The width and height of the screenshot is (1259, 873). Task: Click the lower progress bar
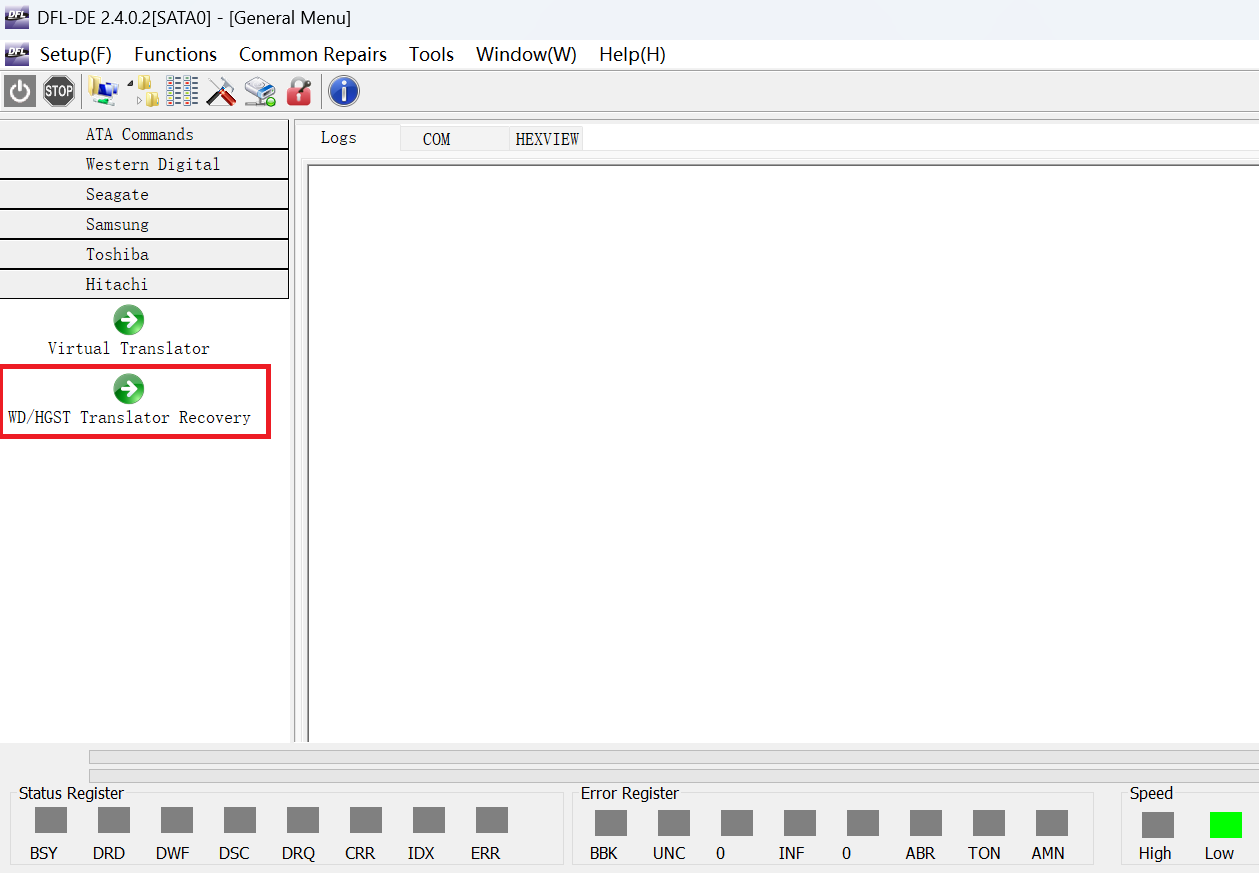pos(674,776)
